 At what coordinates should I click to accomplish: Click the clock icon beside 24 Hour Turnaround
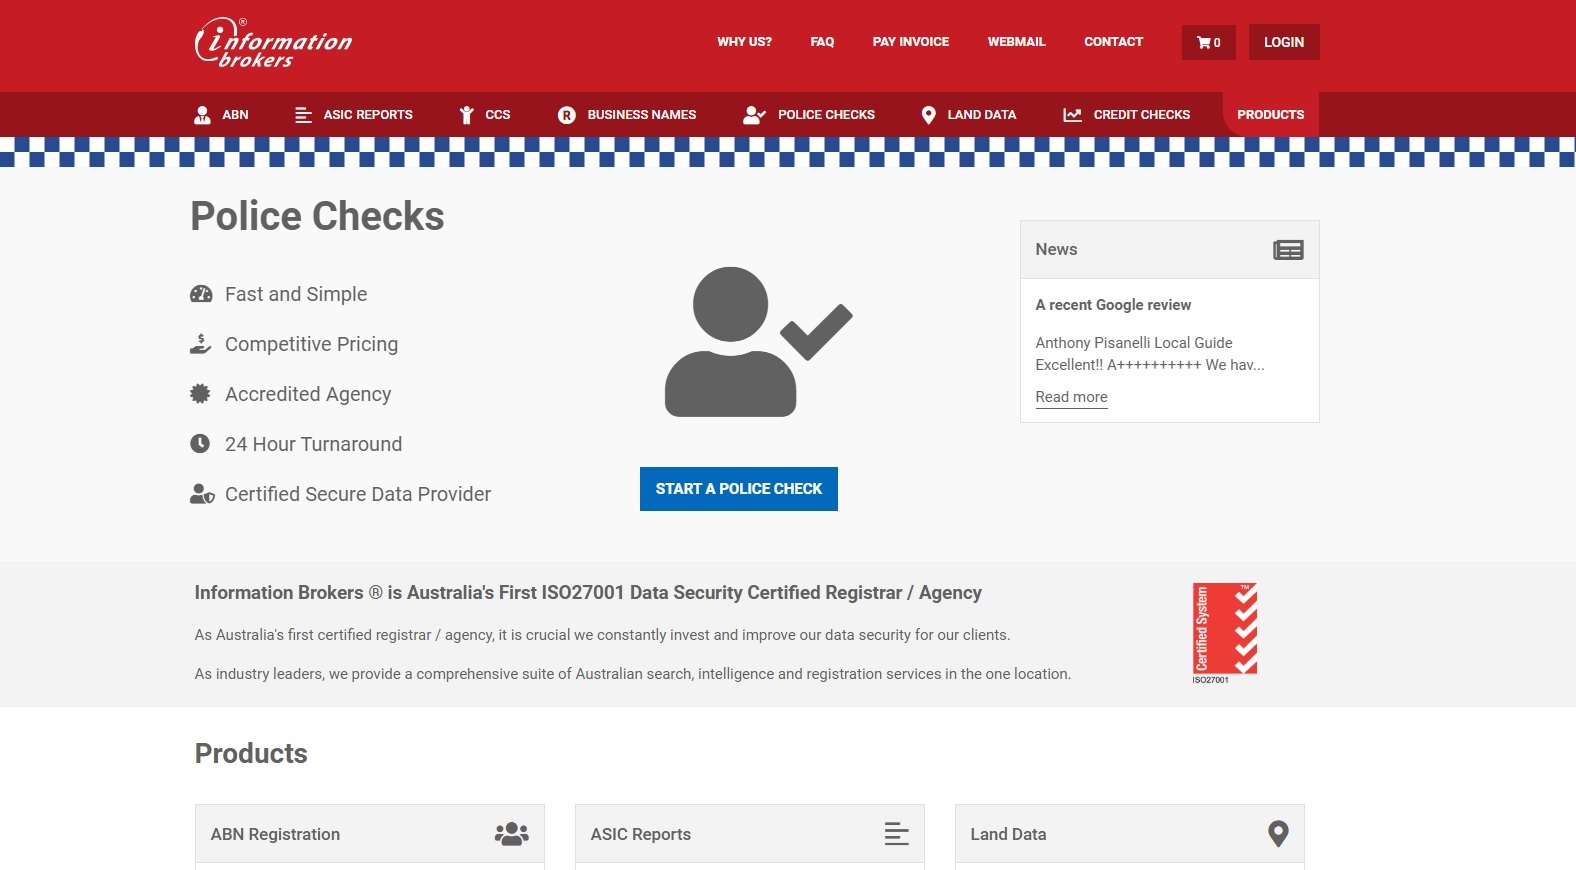point(200,444)
